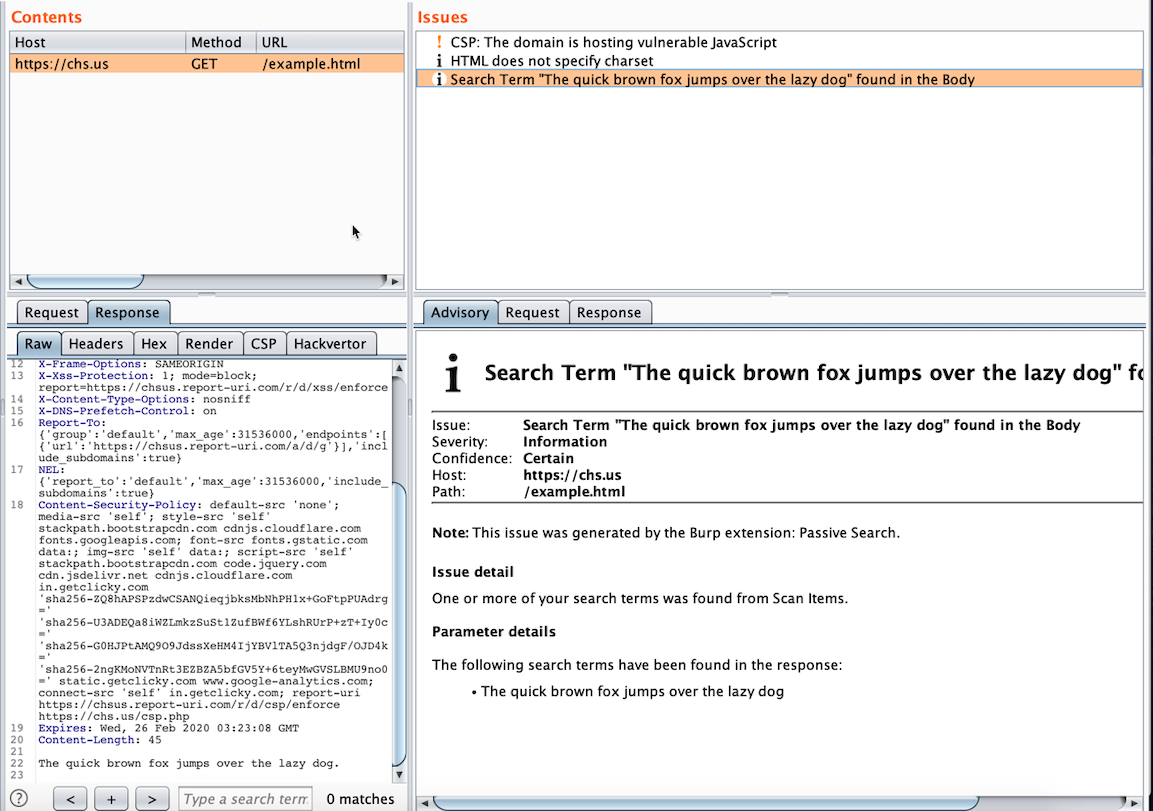Click the help question mark icon
This screenshot has width=1153, height=811.
point(18,798)
